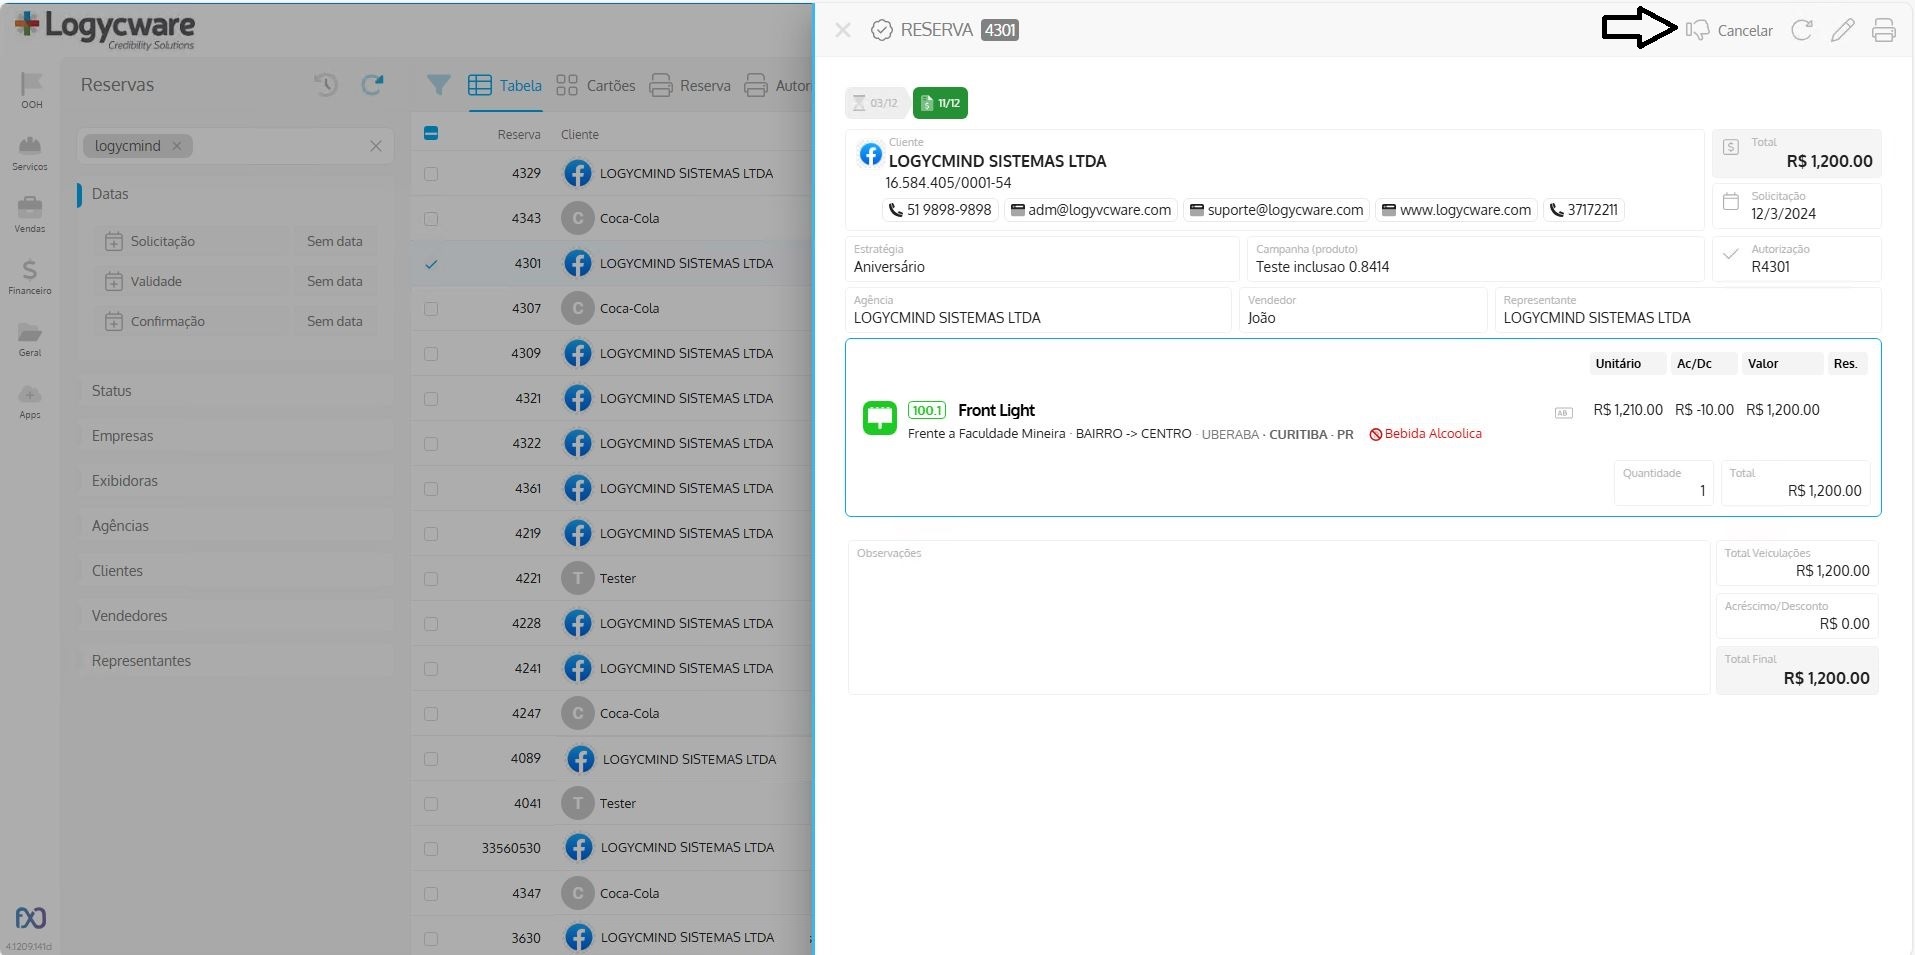The width and height of the screenshot is (1915, 955).
Task: Expand the Exibidoras filter section
Action: [235, 481]
